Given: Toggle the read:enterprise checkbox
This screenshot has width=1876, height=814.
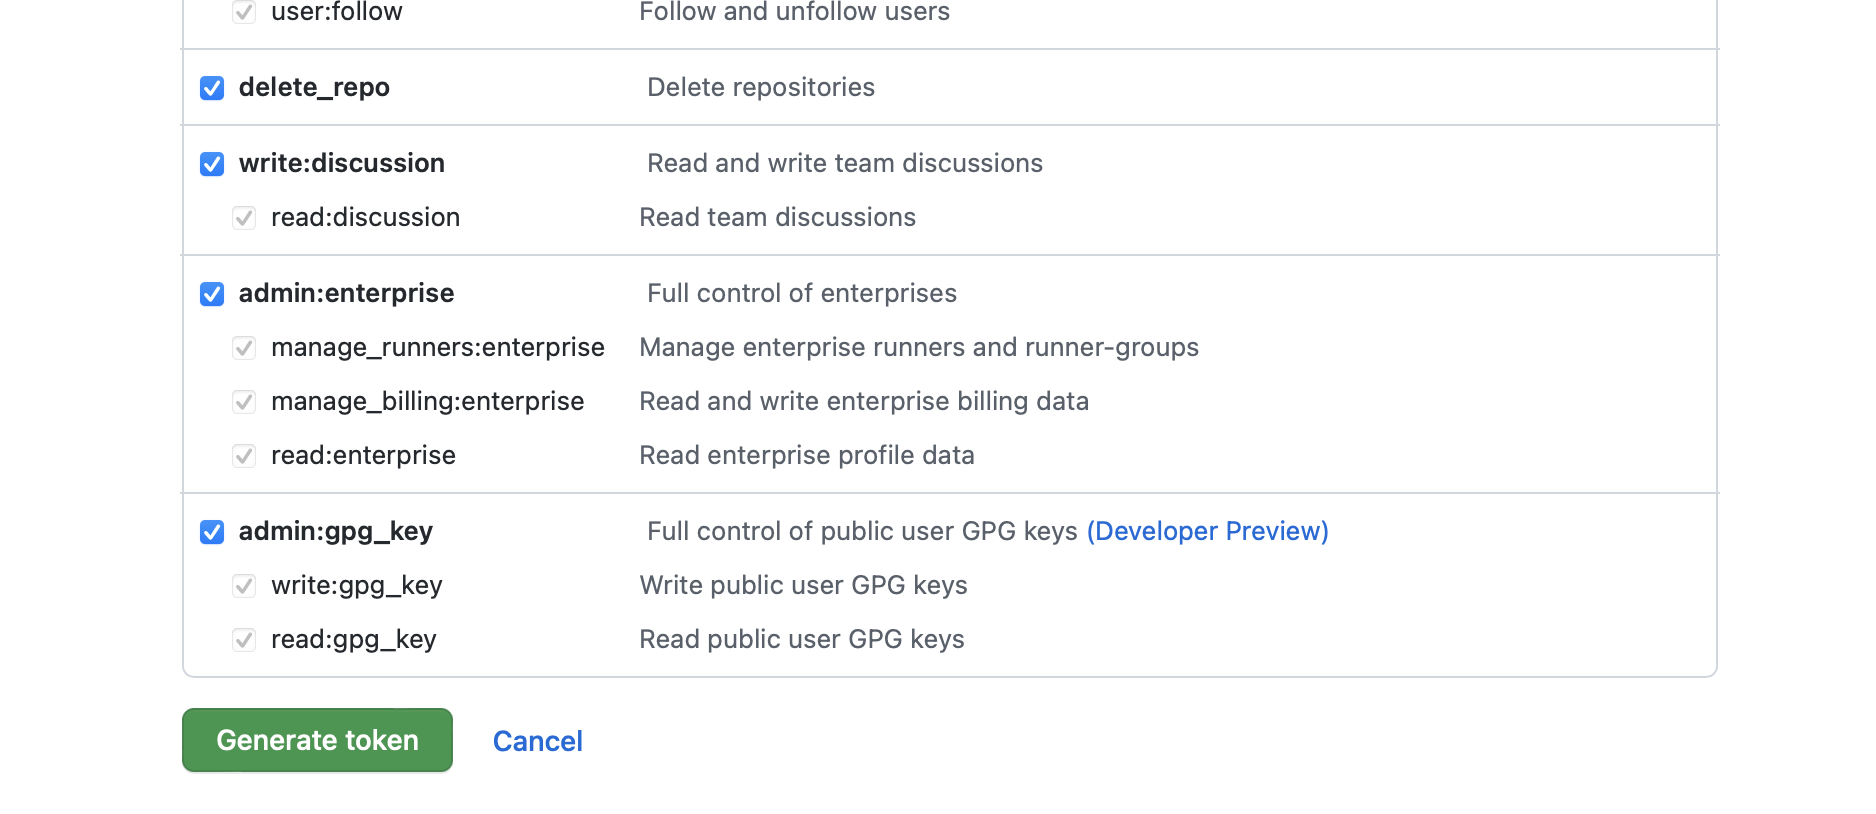Looking at the screenshot, I should (x=244, y=456).
